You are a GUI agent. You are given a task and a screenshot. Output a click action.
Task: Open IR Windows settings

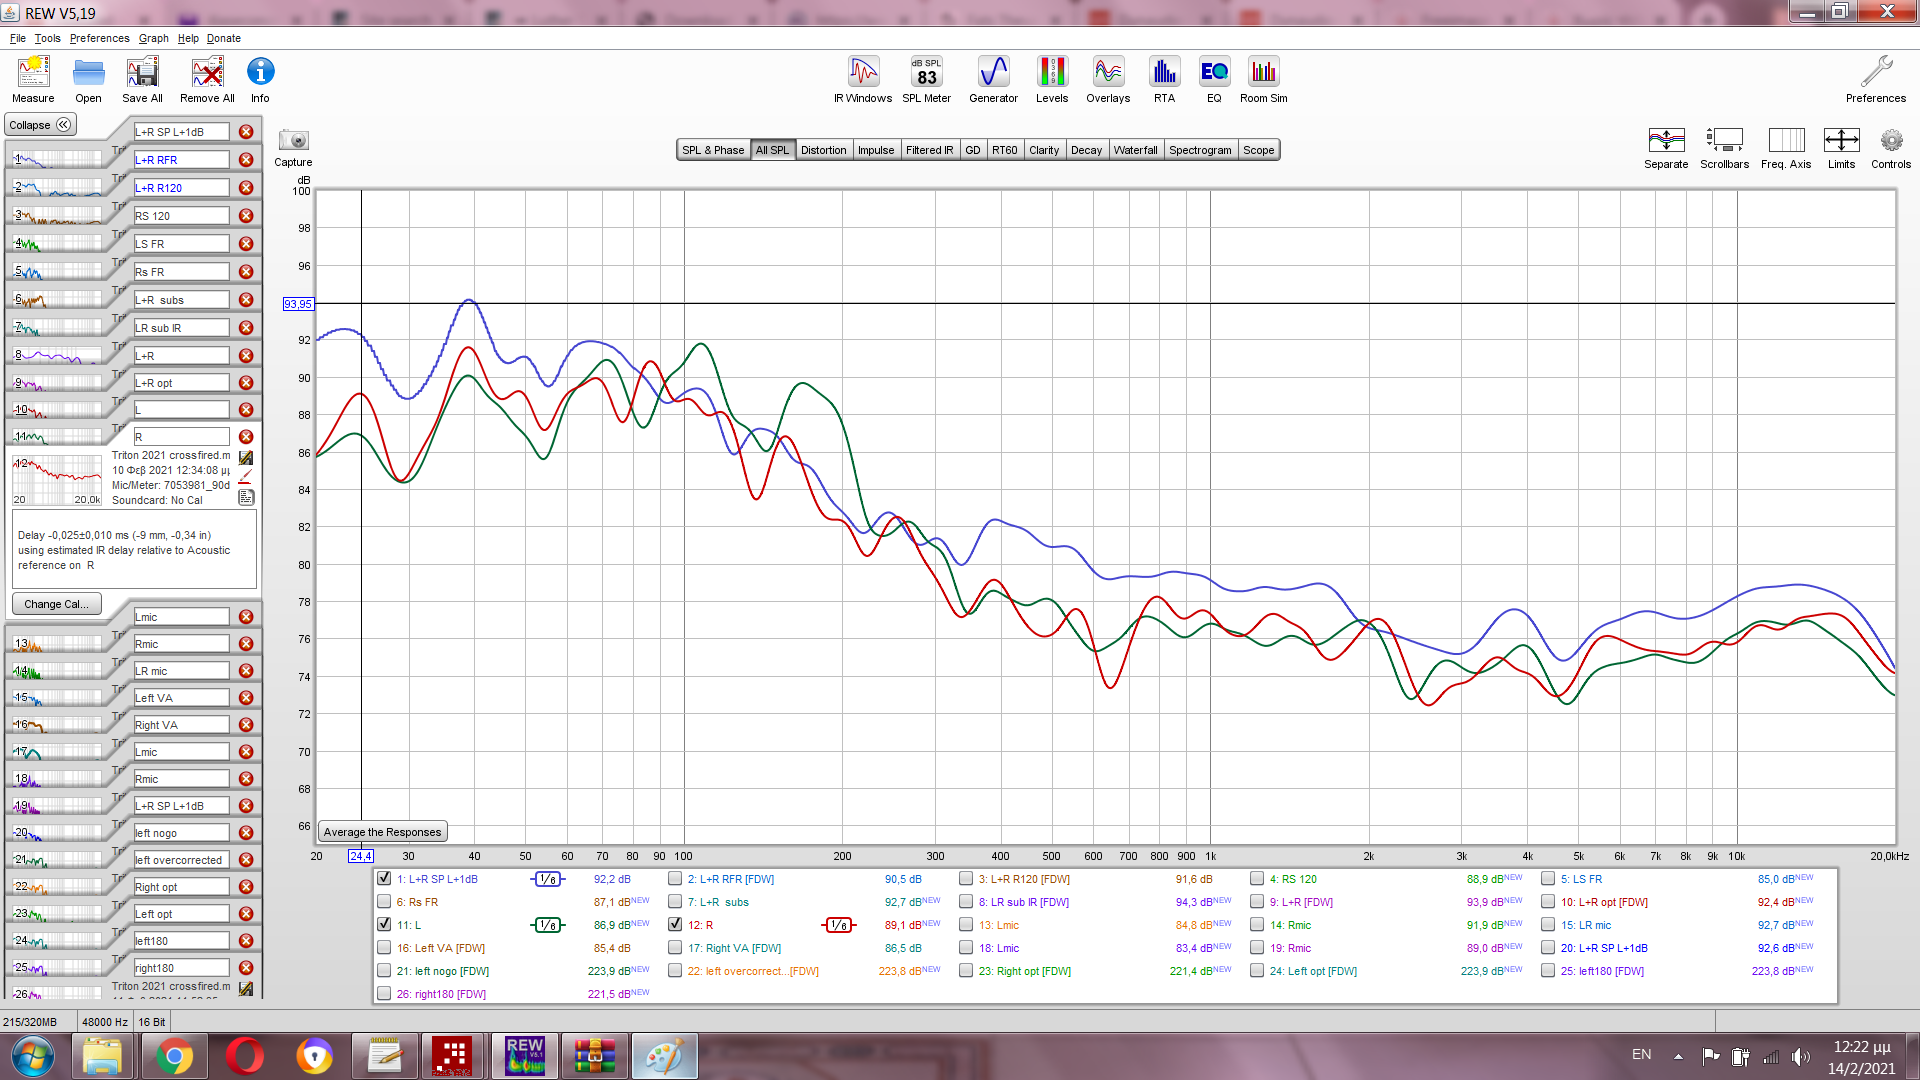pyautogui.click(x=863, y=79)
